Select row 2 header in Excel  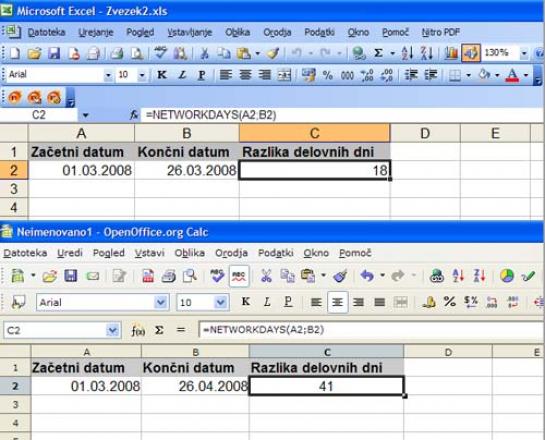pos(14,170)
